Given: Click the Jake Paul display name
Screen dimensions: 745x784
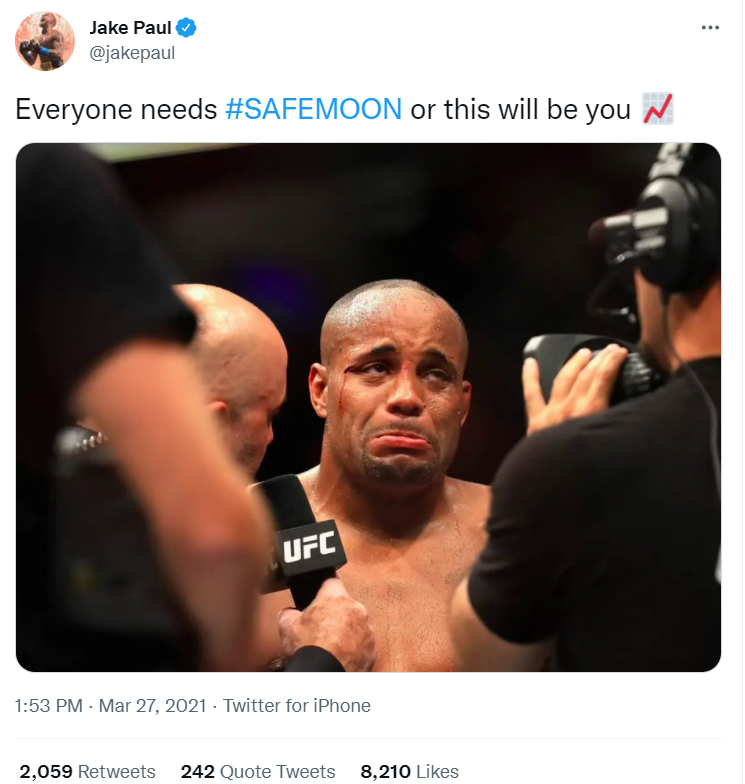Looking at the screenshot, I should tap(131, 28).
